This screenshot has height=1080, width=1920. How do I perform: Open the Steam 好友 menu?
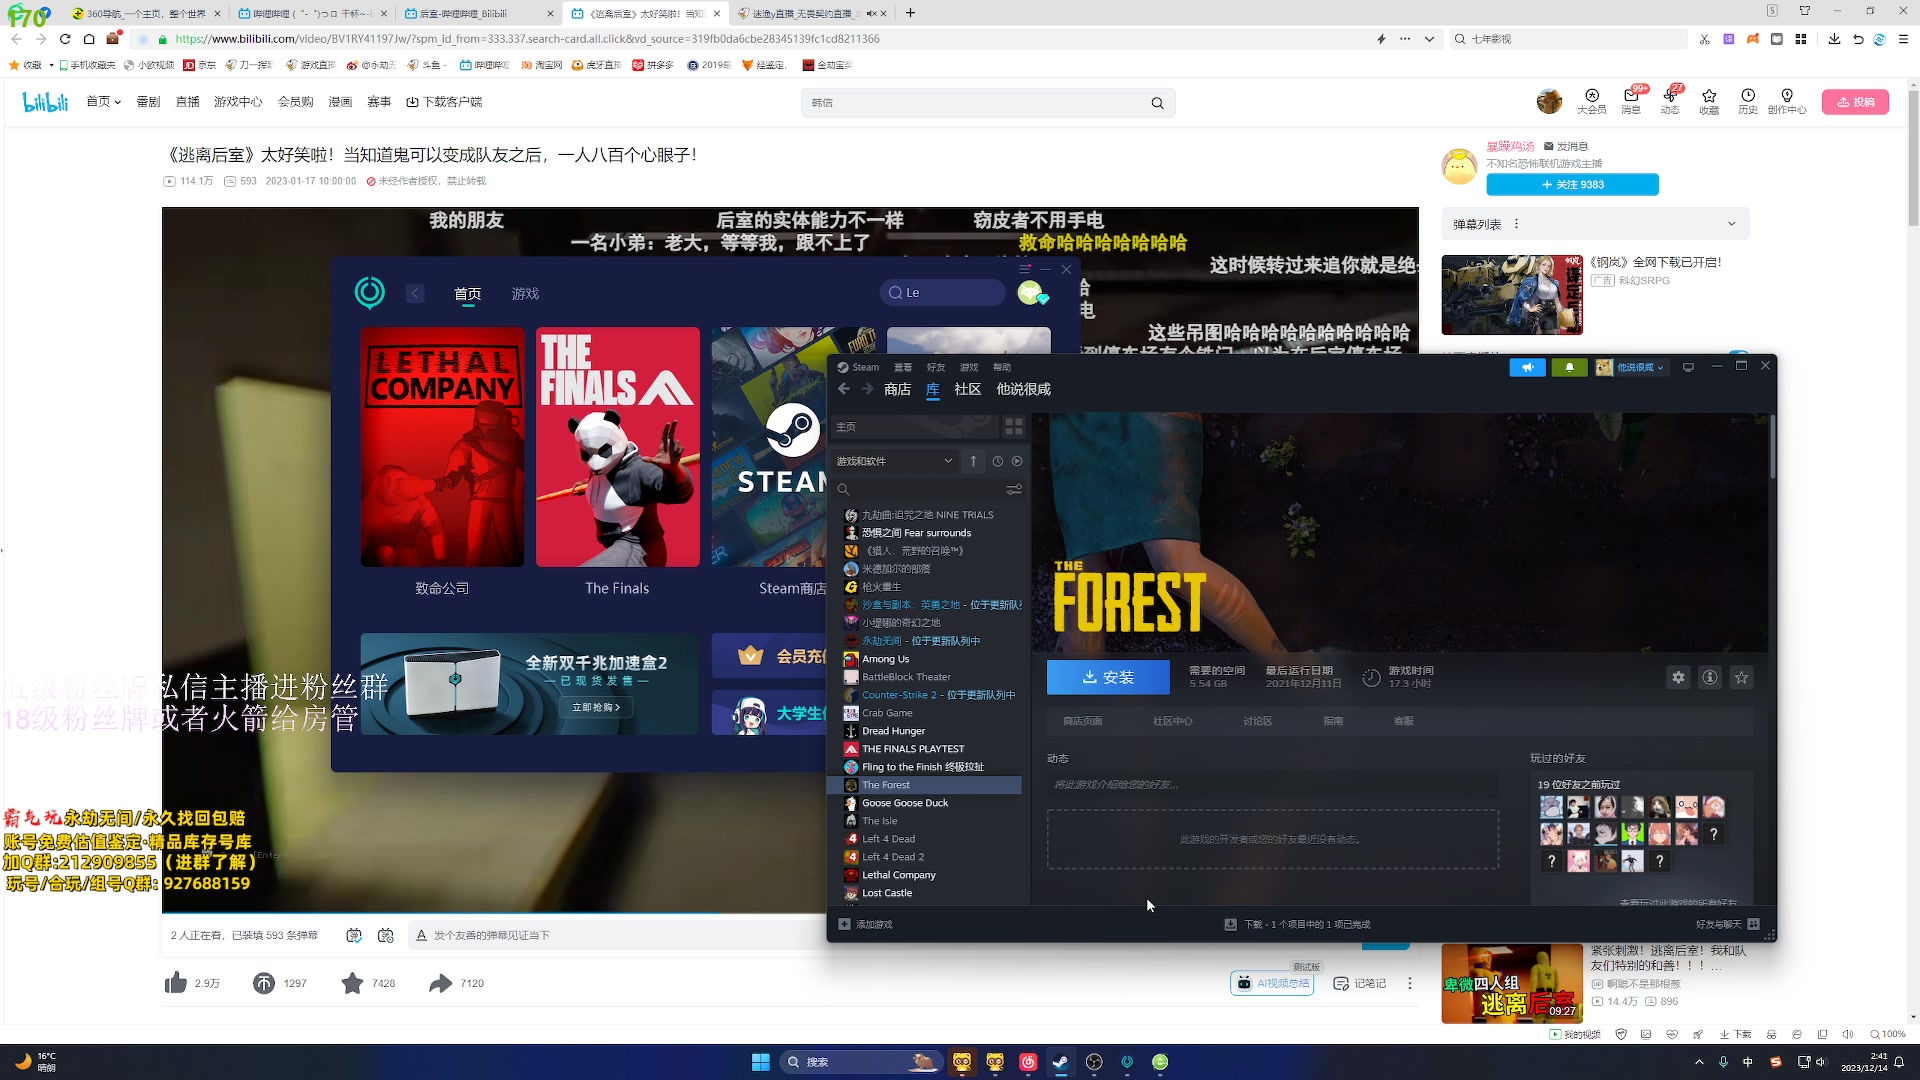click(935, 367)
